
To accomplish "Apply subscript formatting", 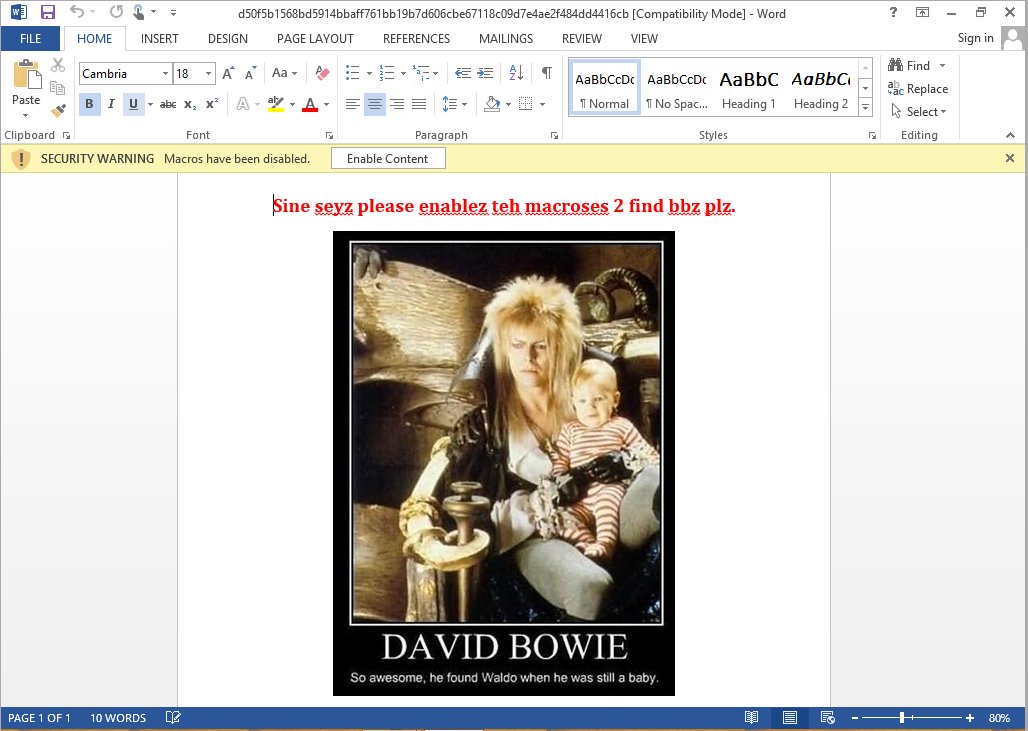I will tap(190, 104).
